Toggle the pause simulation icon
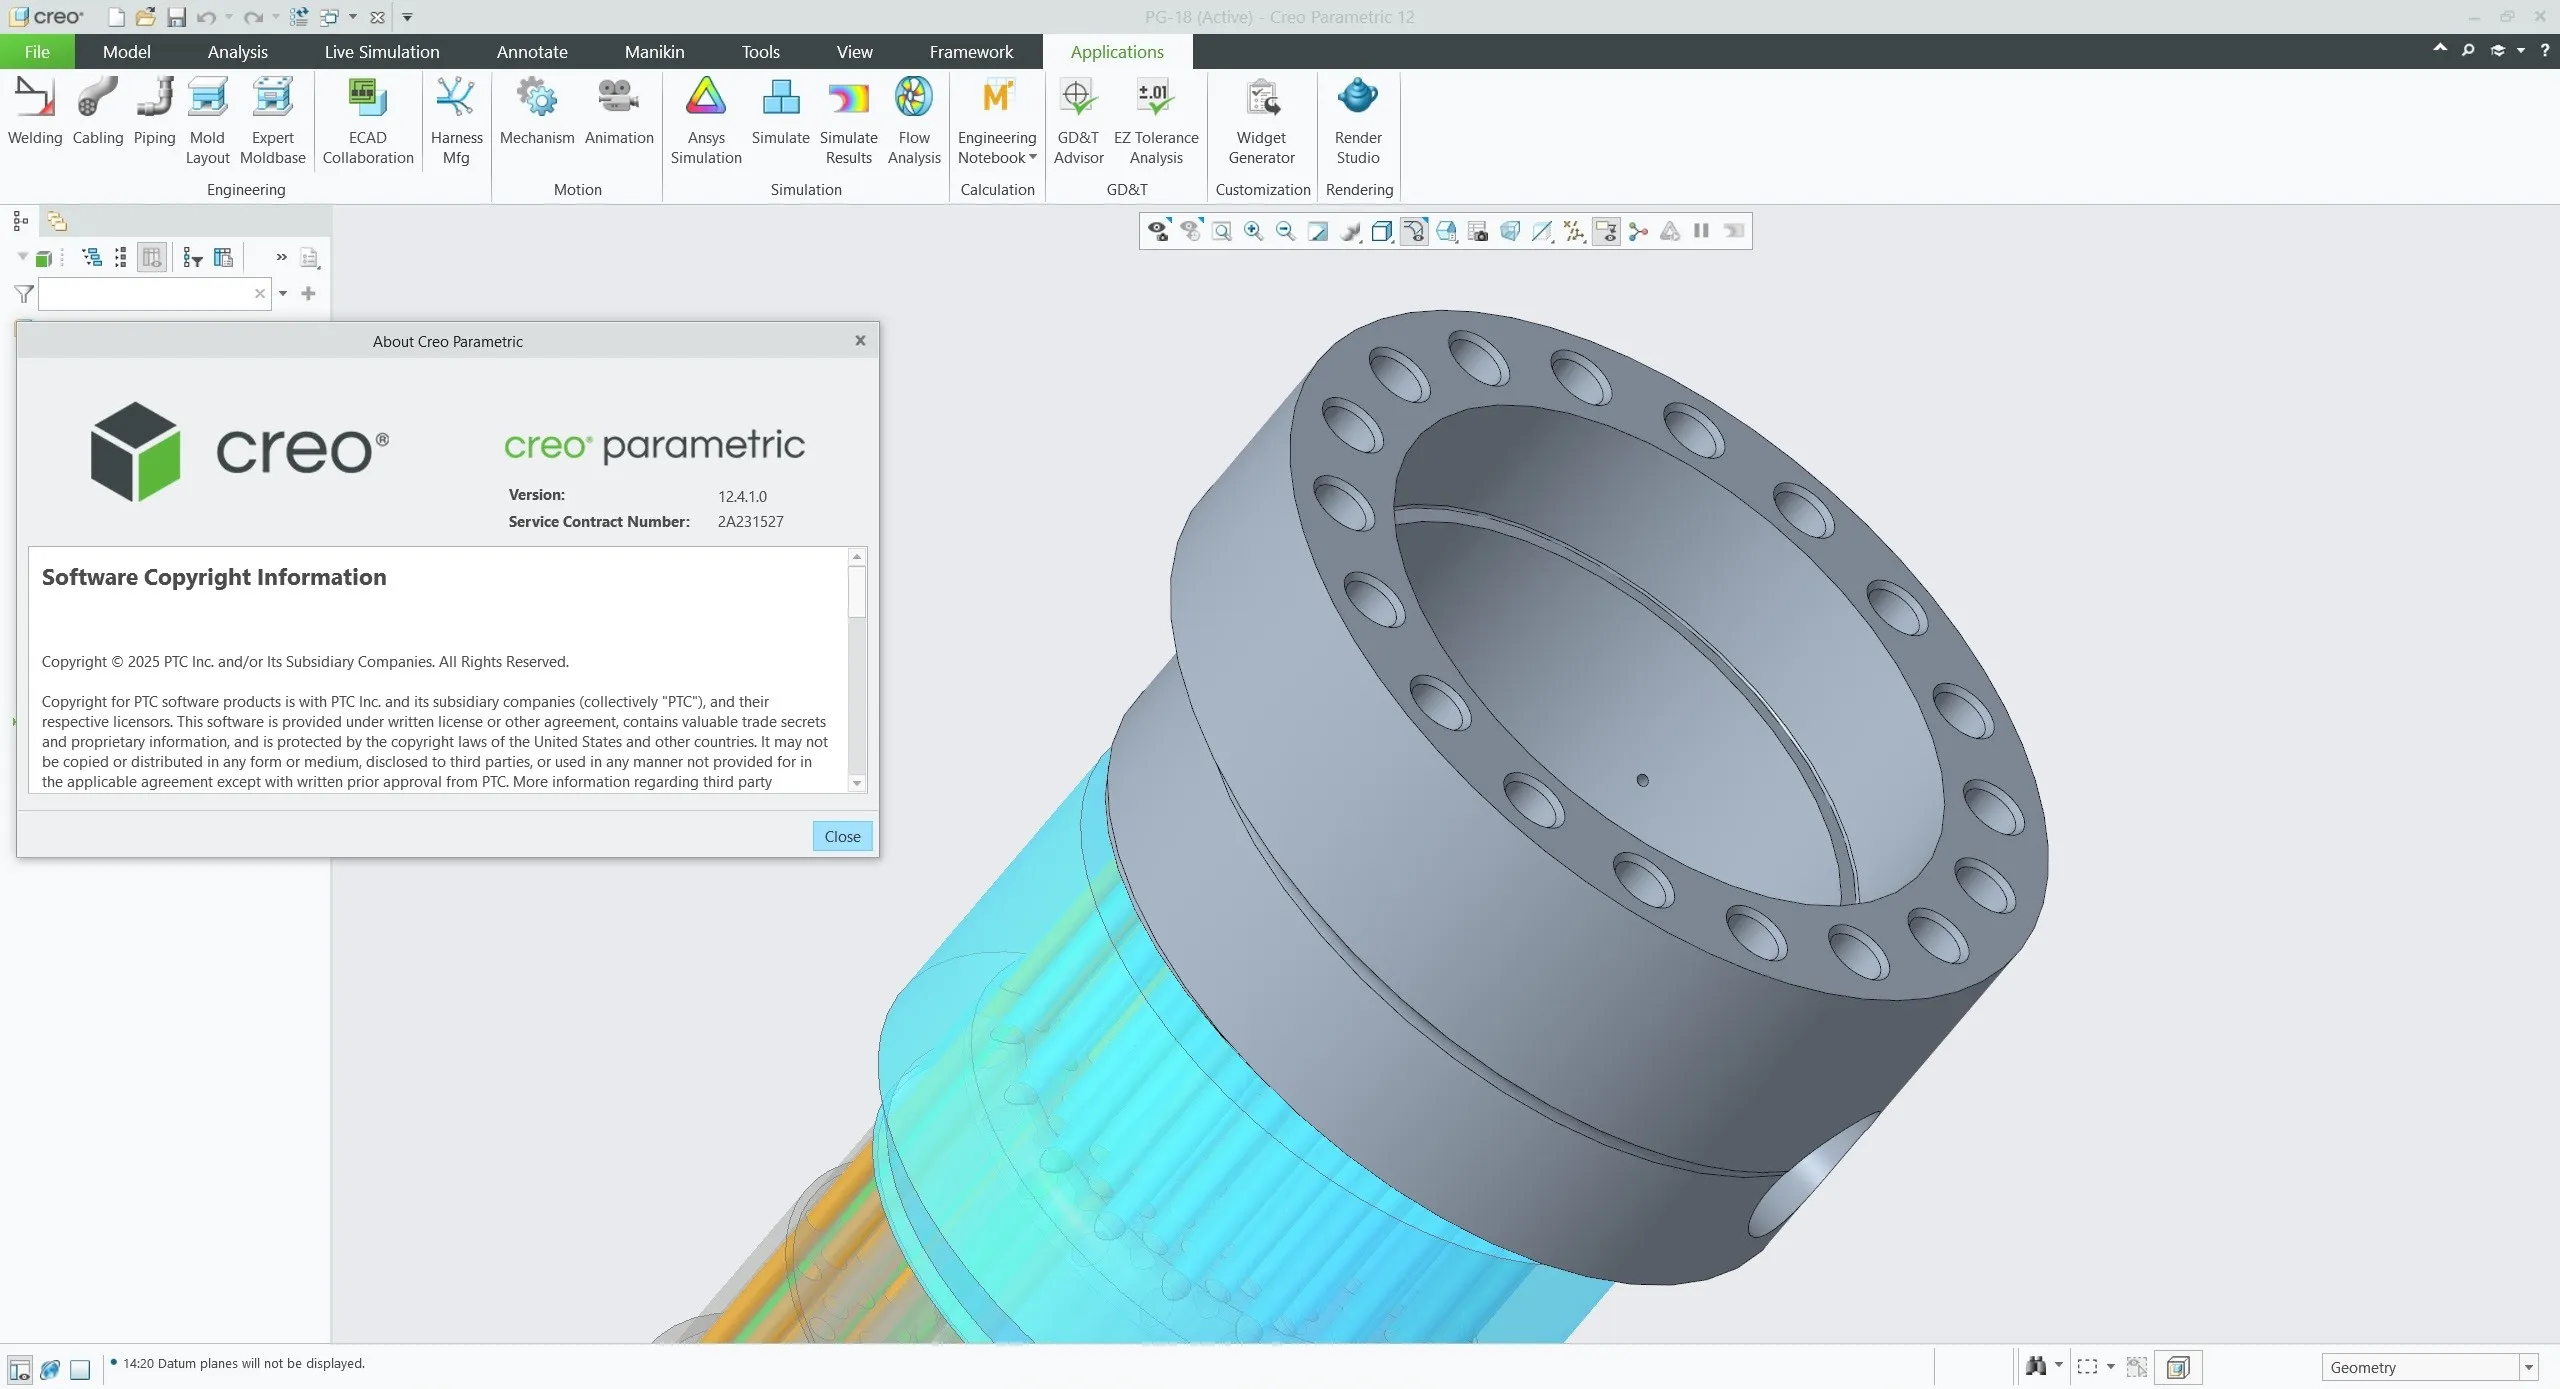This screenshot has width=2560, height=1389. pyautogui.click(x=1701, y=231)
